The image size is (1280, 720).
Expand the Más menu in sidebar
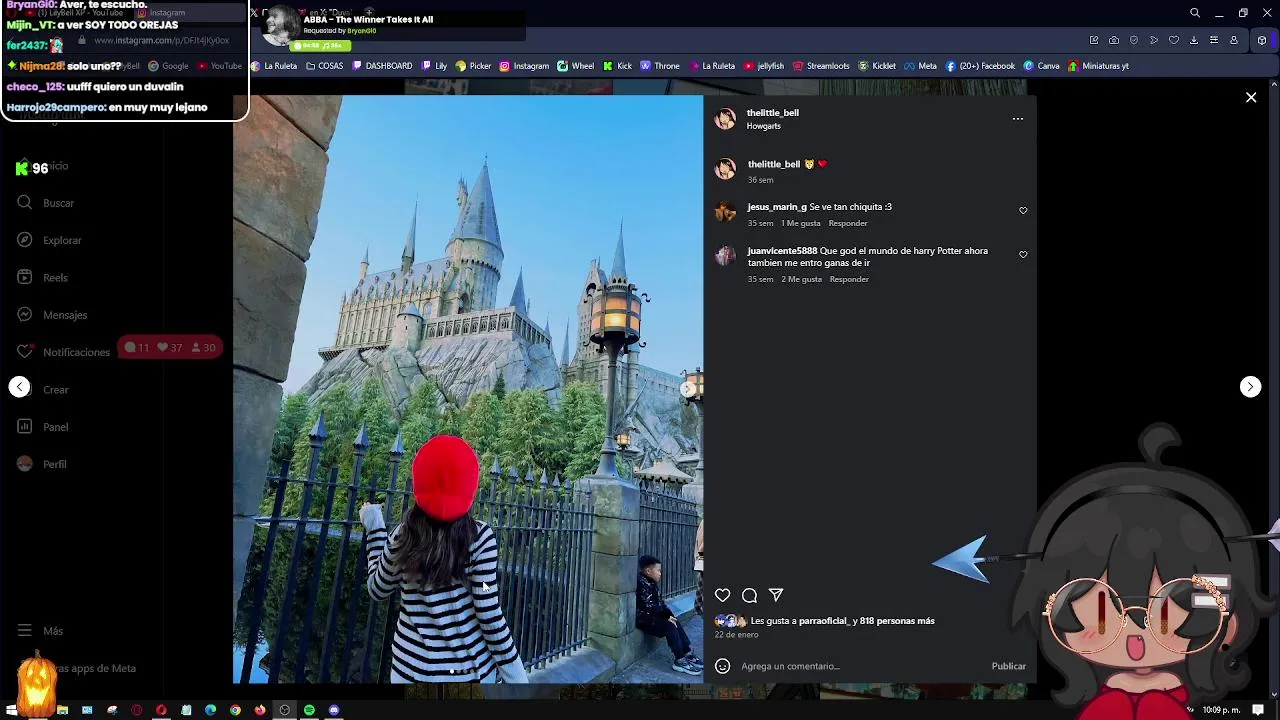click(x=41, y=631)
